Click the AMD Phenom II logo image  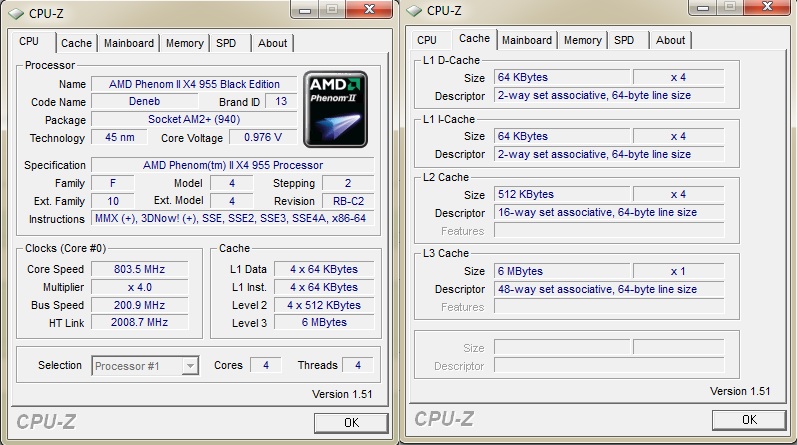335,109
